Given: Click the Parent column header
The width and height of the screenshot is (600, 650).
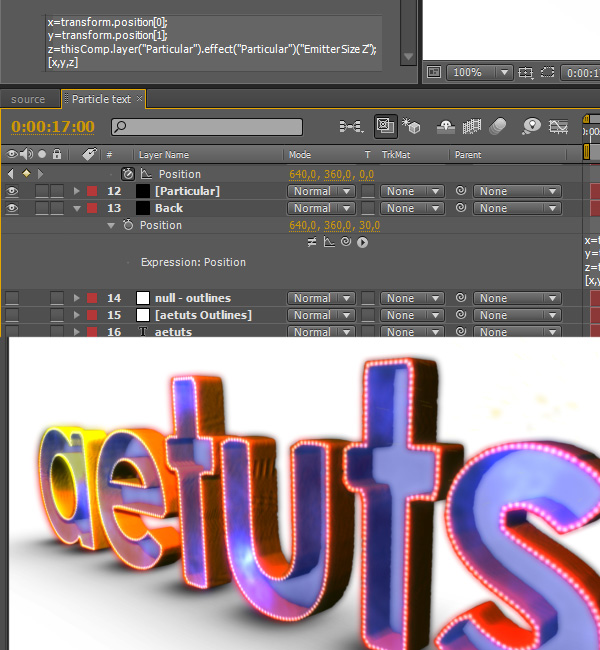Looking at the screenshot, I should [x=468, y=155].
